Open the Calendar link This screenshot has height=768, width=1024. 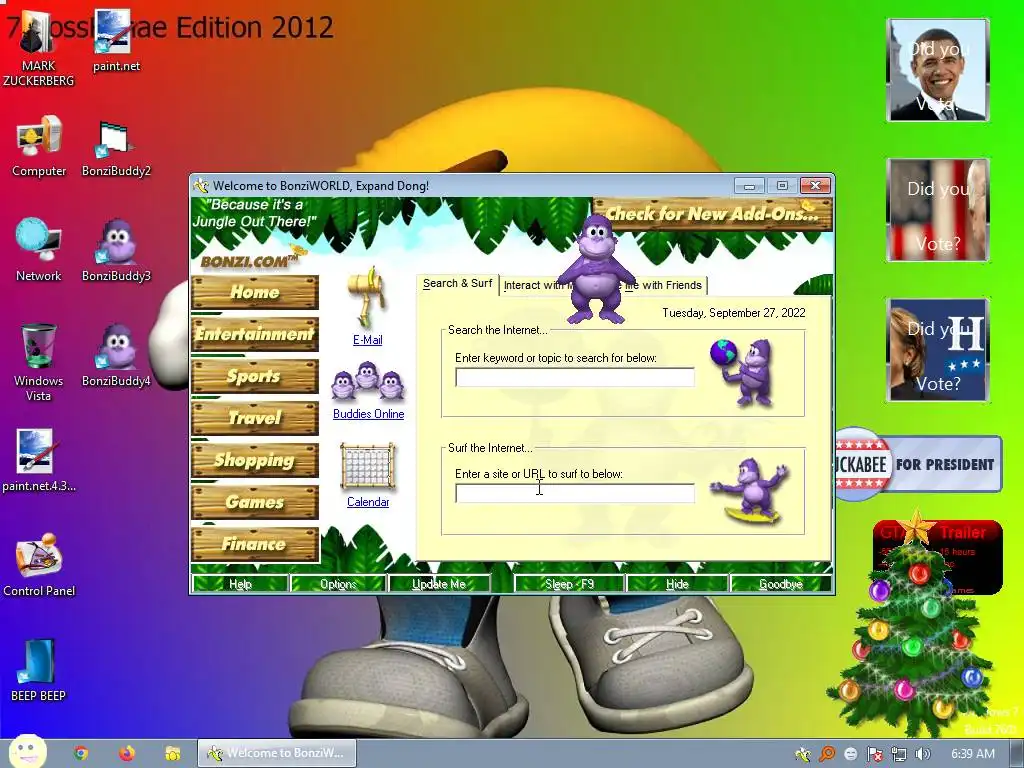click(368, 502)
